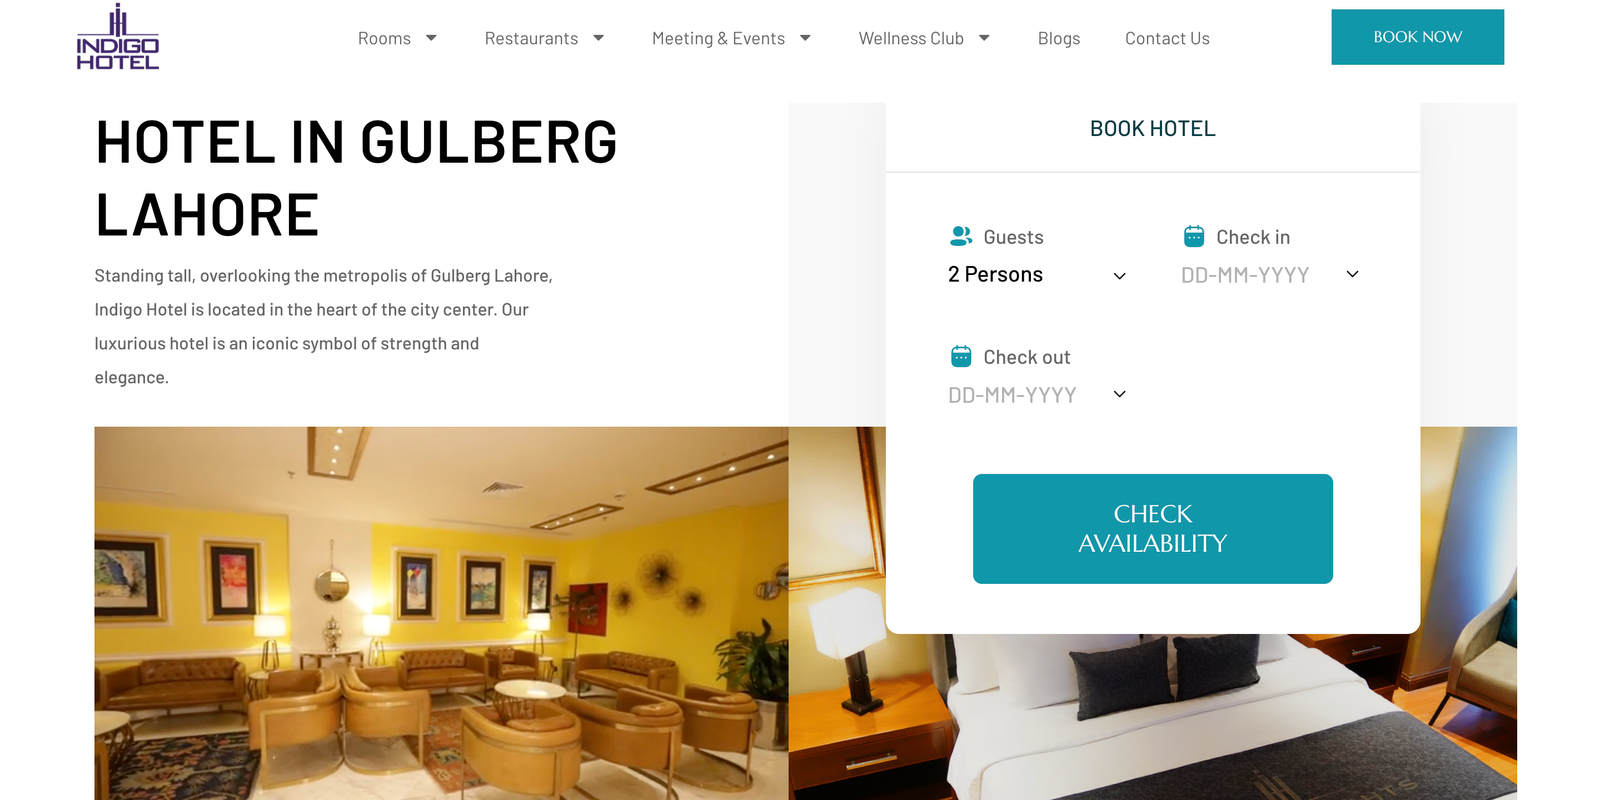Open the 2 Persons guests dropdown
This screenshot has height=800, width=1600.
coord(1038,275)
